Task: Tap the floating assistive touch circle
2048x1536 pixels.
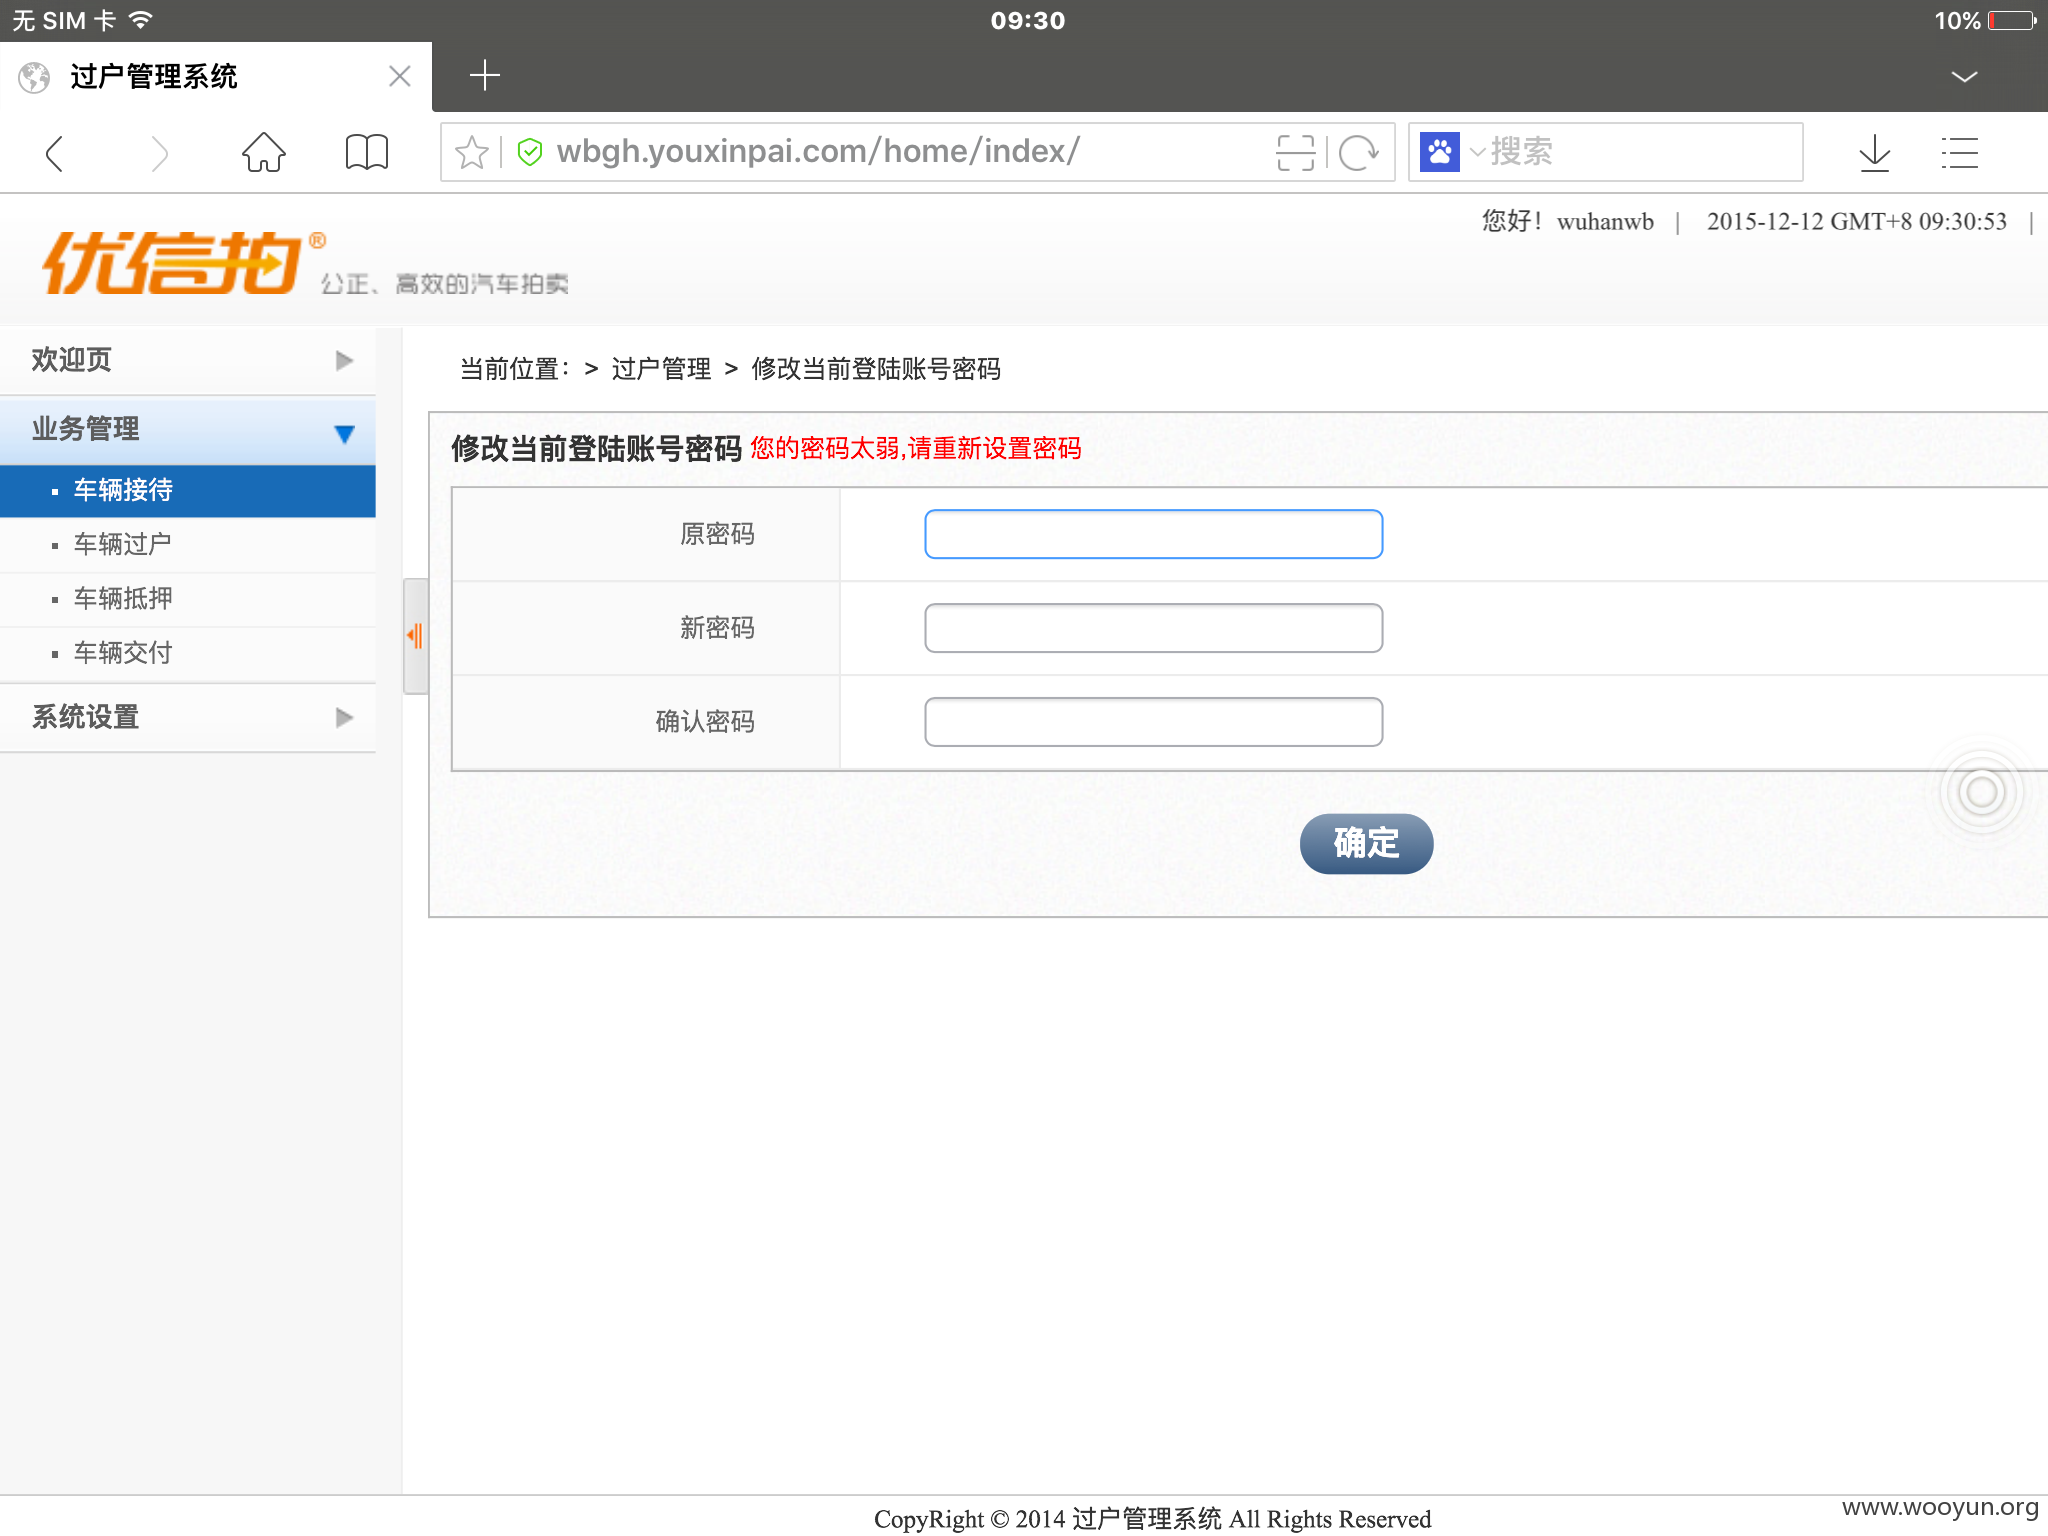Action: [1981, 792]
